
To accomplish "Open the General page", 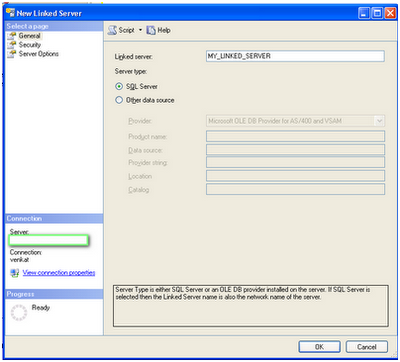I will coord(29,36).
